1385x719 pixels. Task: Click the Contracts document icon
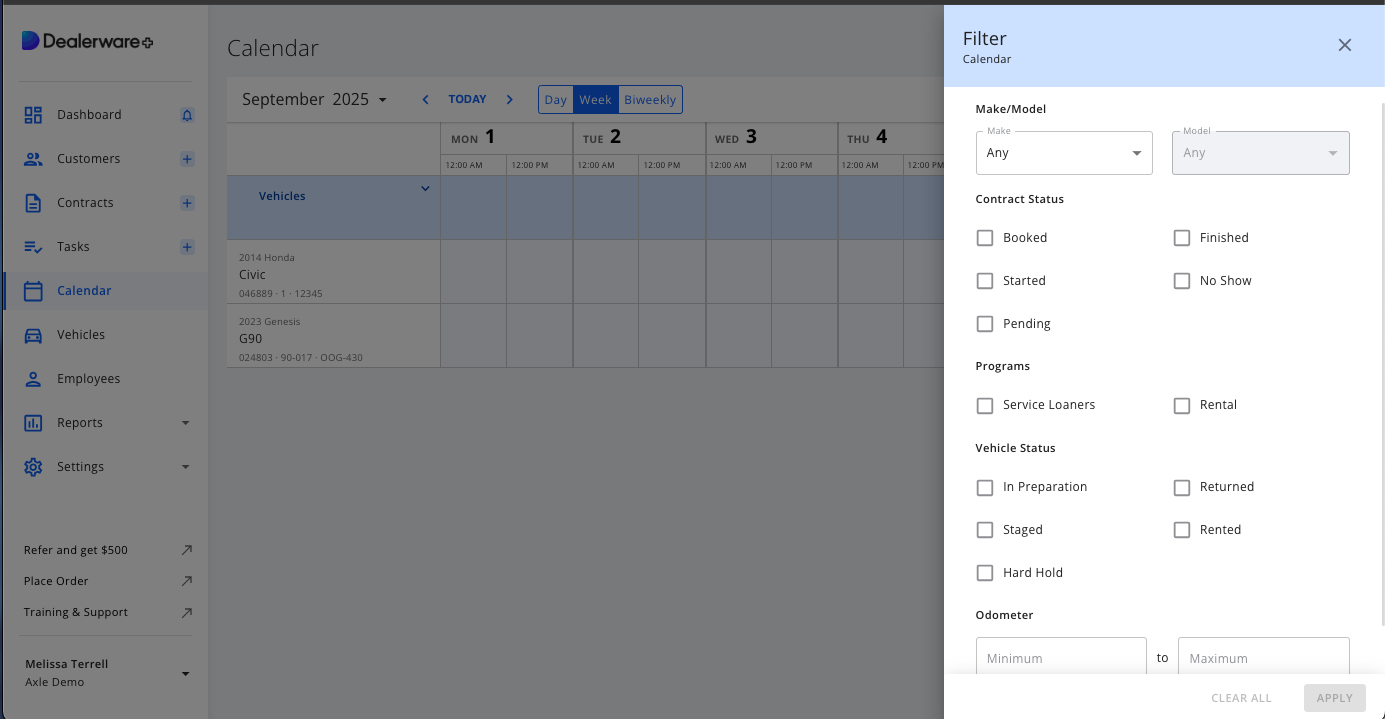tap(33, 203)
